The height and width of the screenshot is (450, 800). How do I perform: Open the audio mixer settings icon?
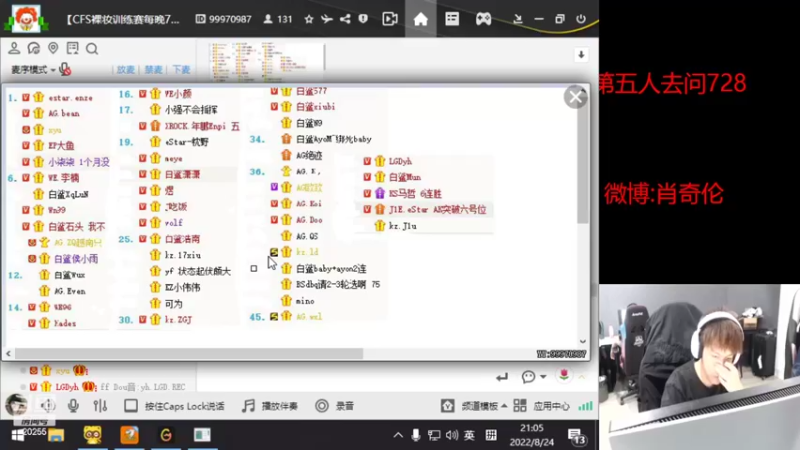click(x=100, y=406)
